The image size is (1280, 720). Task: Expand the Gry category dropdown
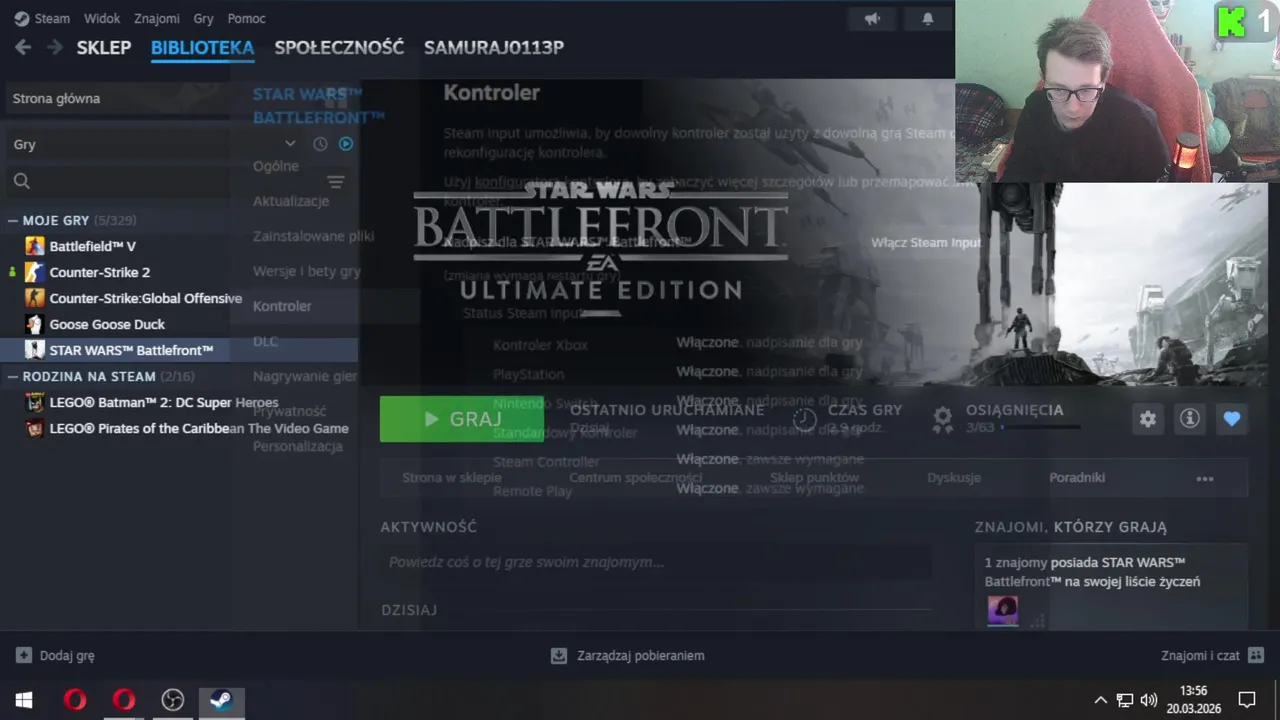(x=290, y=144)
